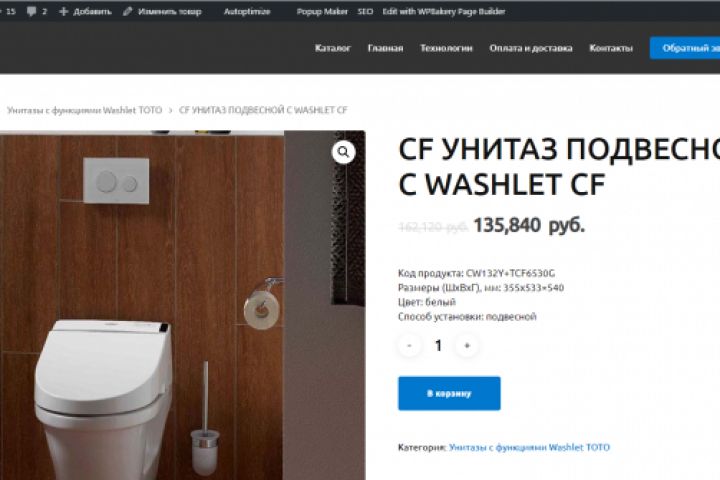Increase quantity with the plus button
This screenshot has width=720, height=480.
[467, 345]
